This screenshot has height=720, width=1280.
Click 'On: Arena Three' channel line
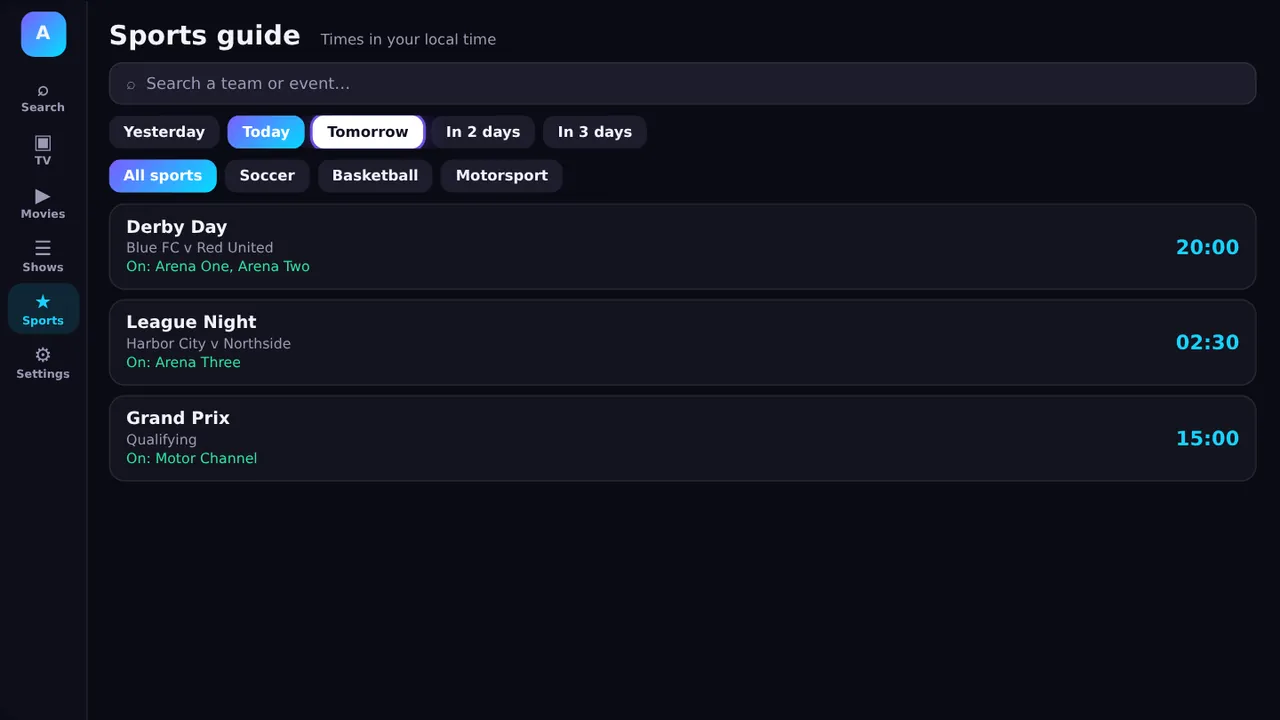[183, 363]
